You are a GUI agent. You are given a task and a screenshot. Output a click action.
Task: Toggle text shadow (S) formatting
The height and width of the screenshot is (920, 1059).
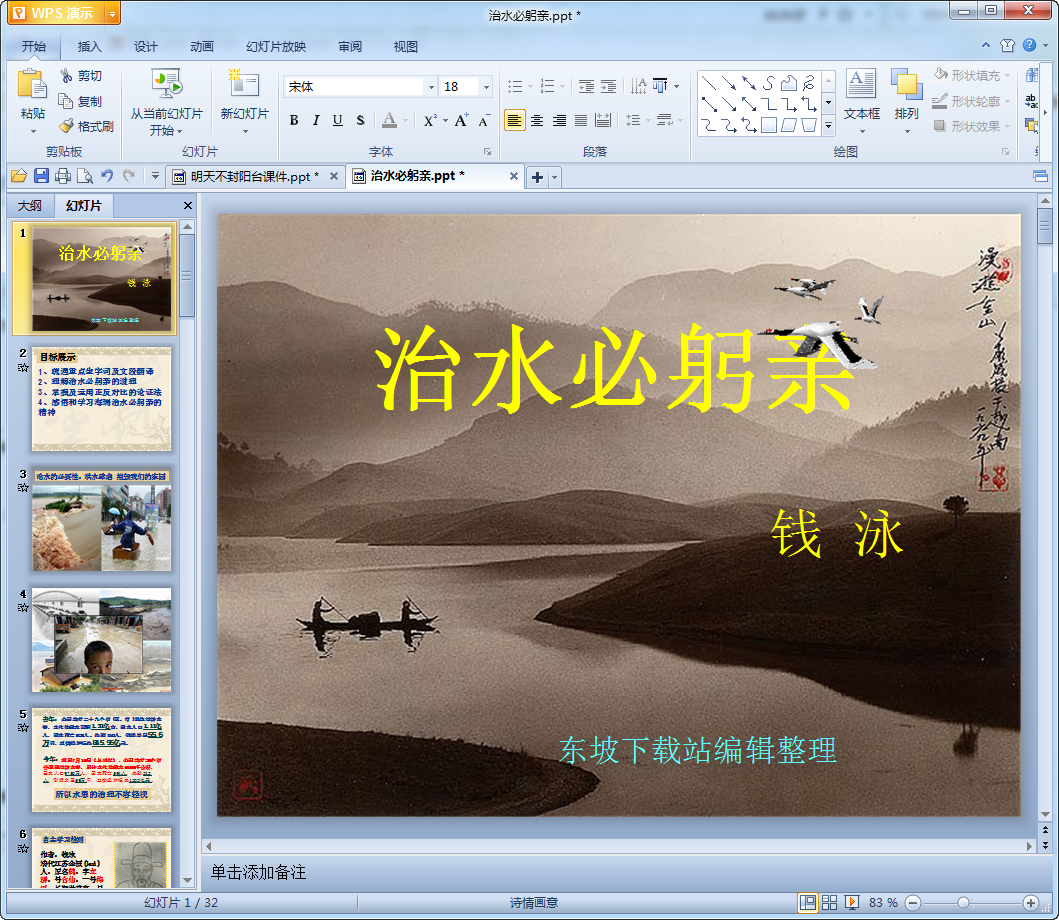(x=360, y=120)
